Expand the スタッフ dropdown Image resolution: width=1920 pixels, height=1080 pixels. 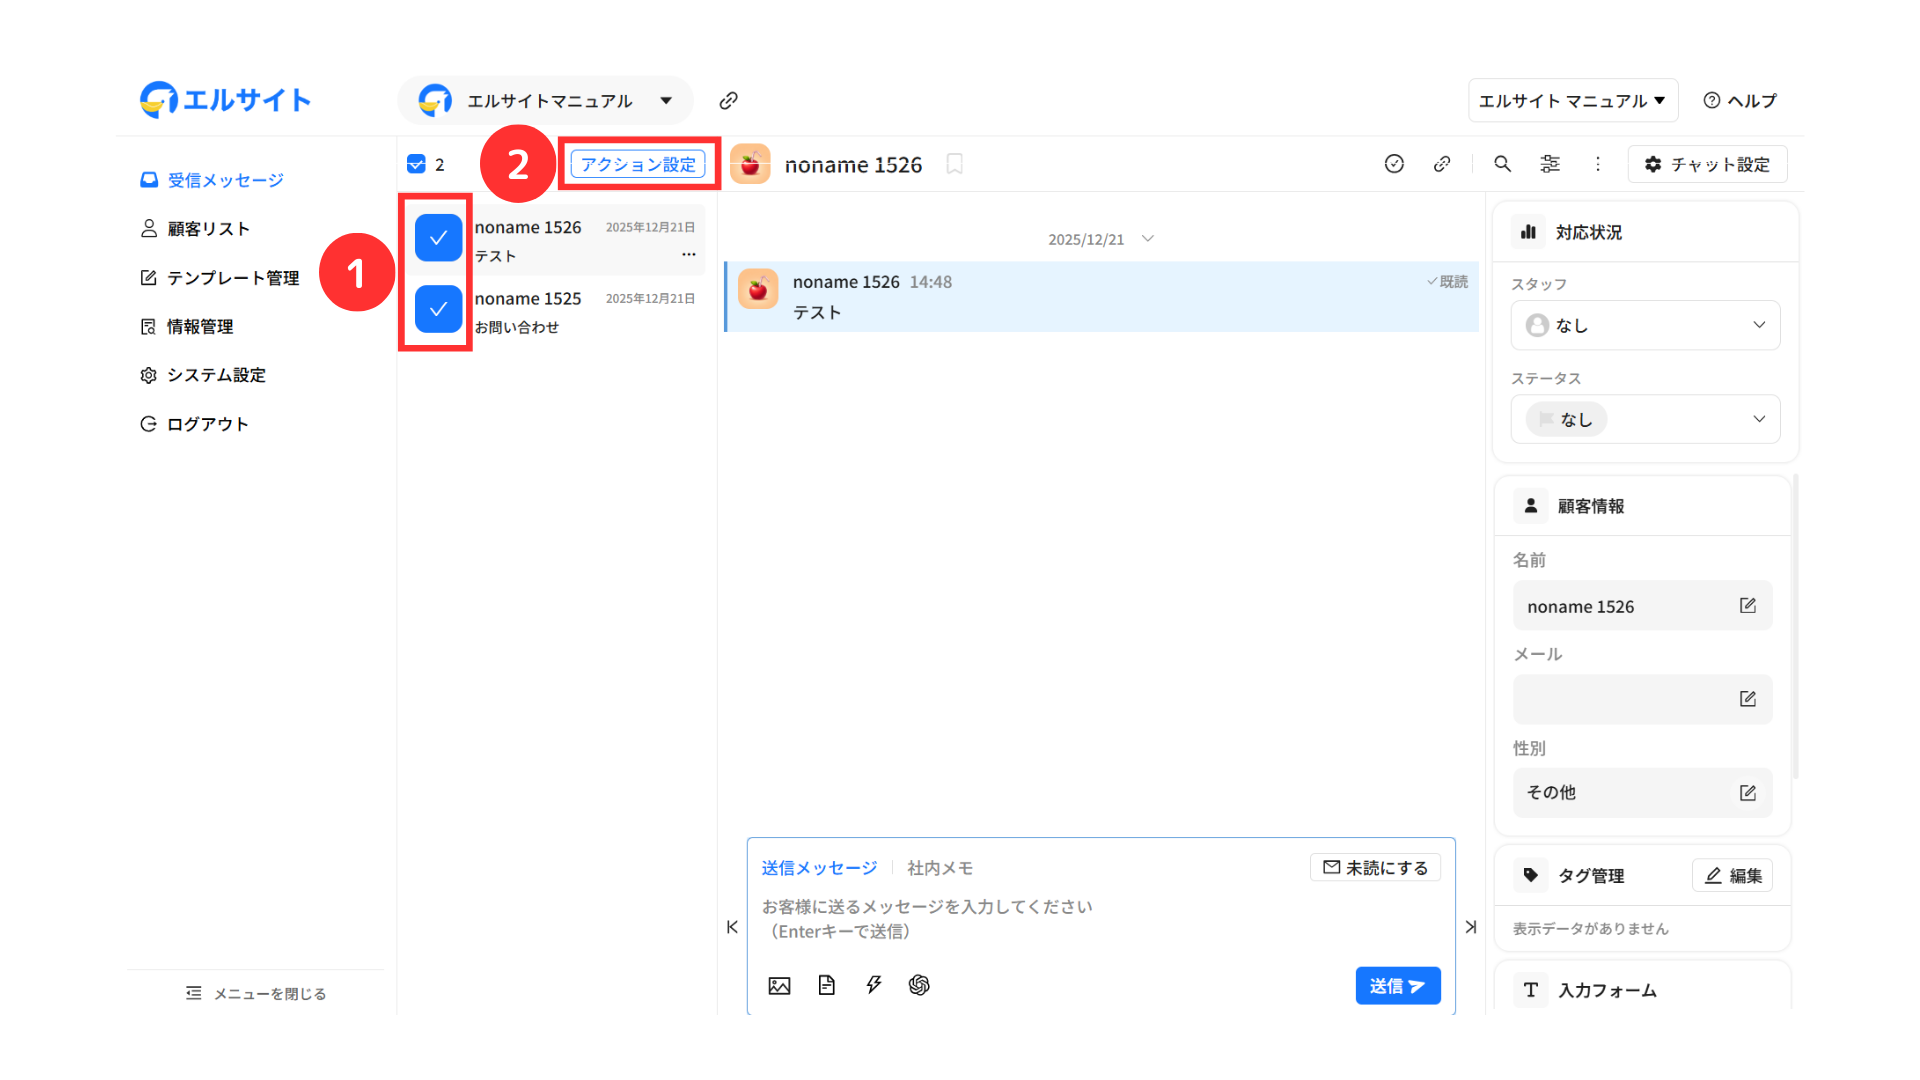point(1645,325)
